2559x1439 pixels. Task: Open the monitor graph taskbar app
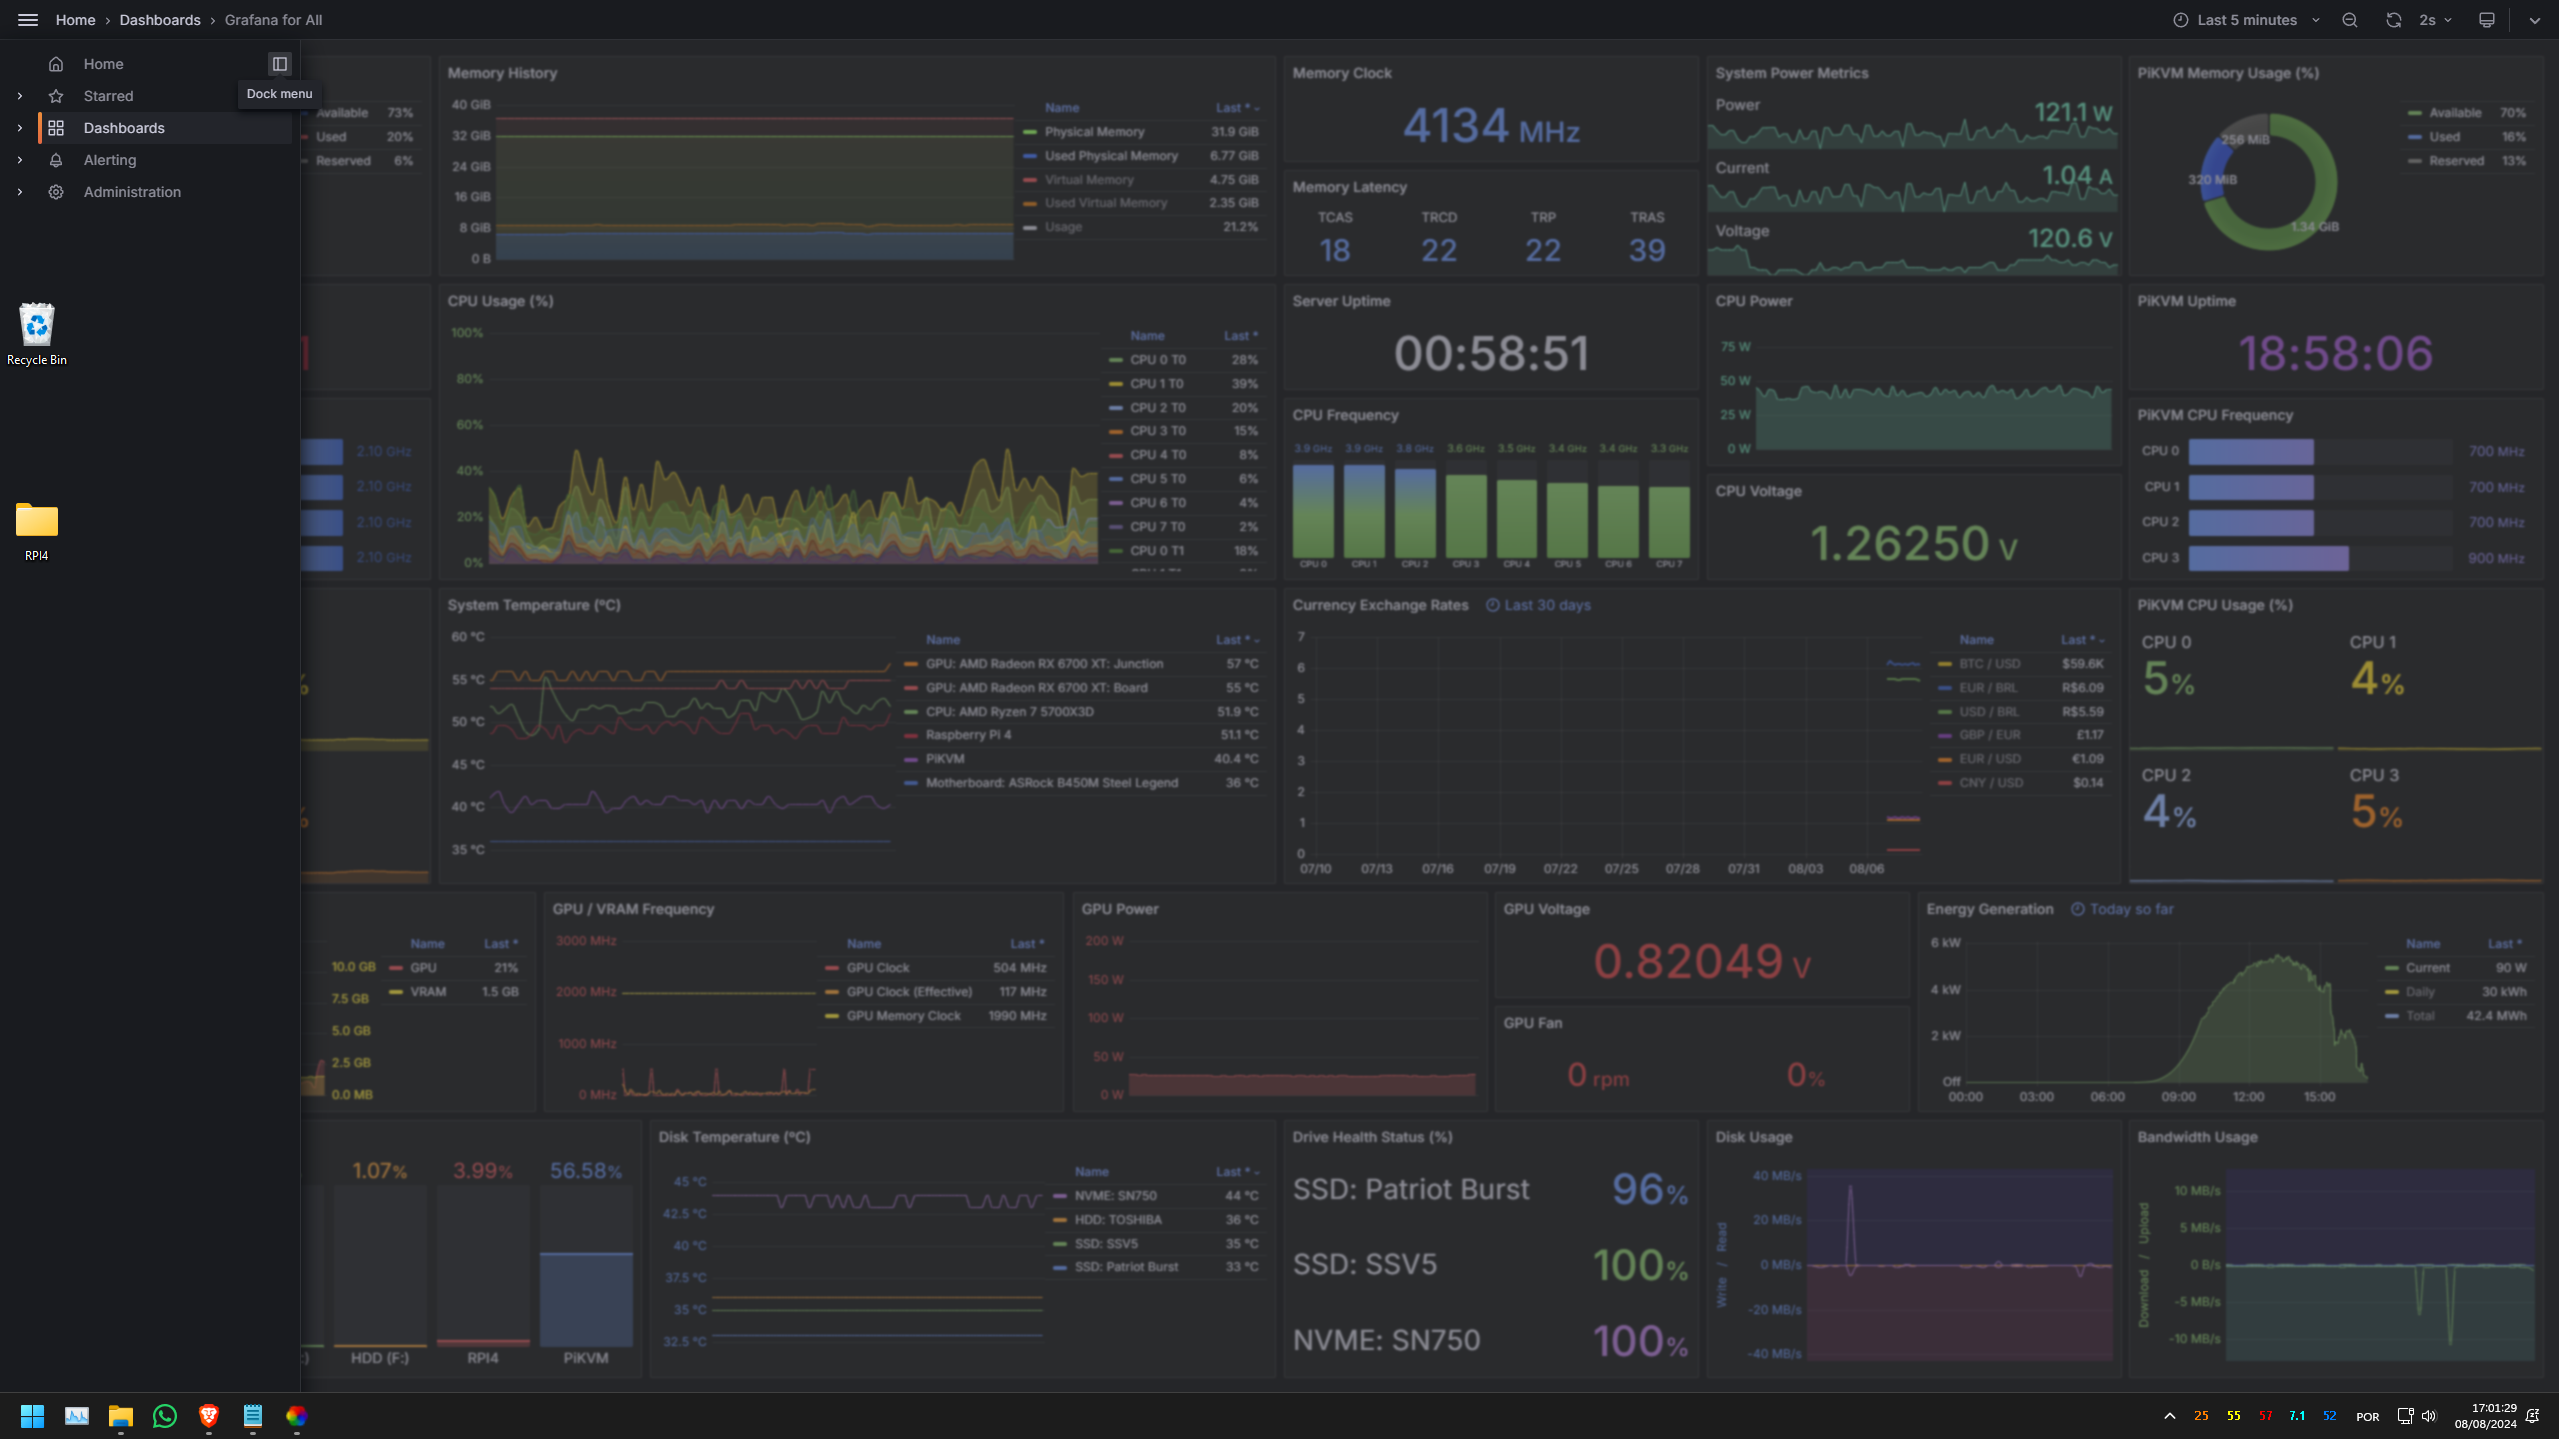tap(77, 1416)
